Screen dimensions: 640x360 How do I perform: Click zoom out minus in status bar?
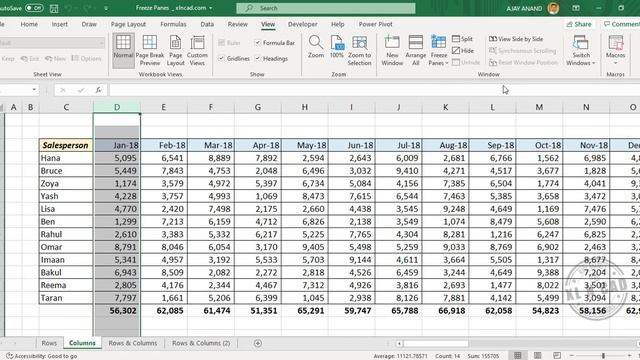point(571,356)
